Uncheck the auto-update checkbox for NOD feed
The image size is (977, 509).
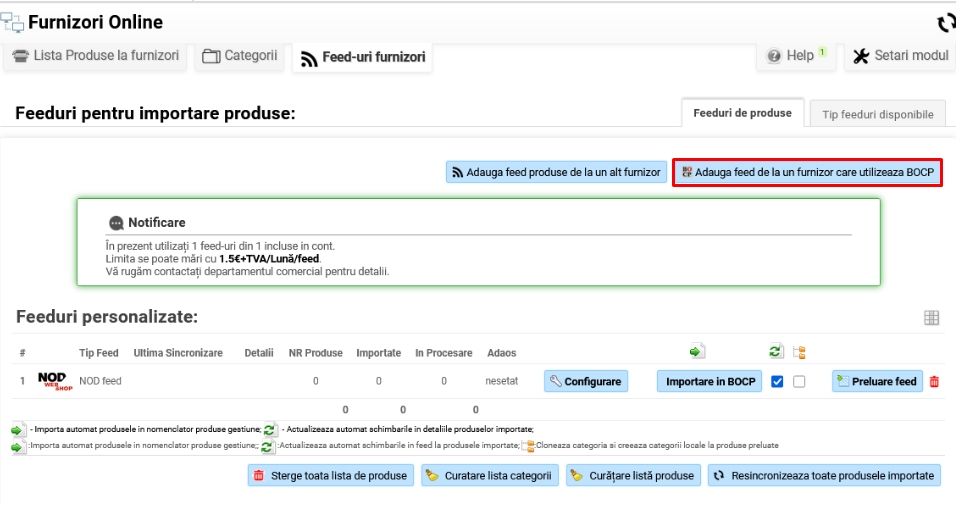coord(778,381)
